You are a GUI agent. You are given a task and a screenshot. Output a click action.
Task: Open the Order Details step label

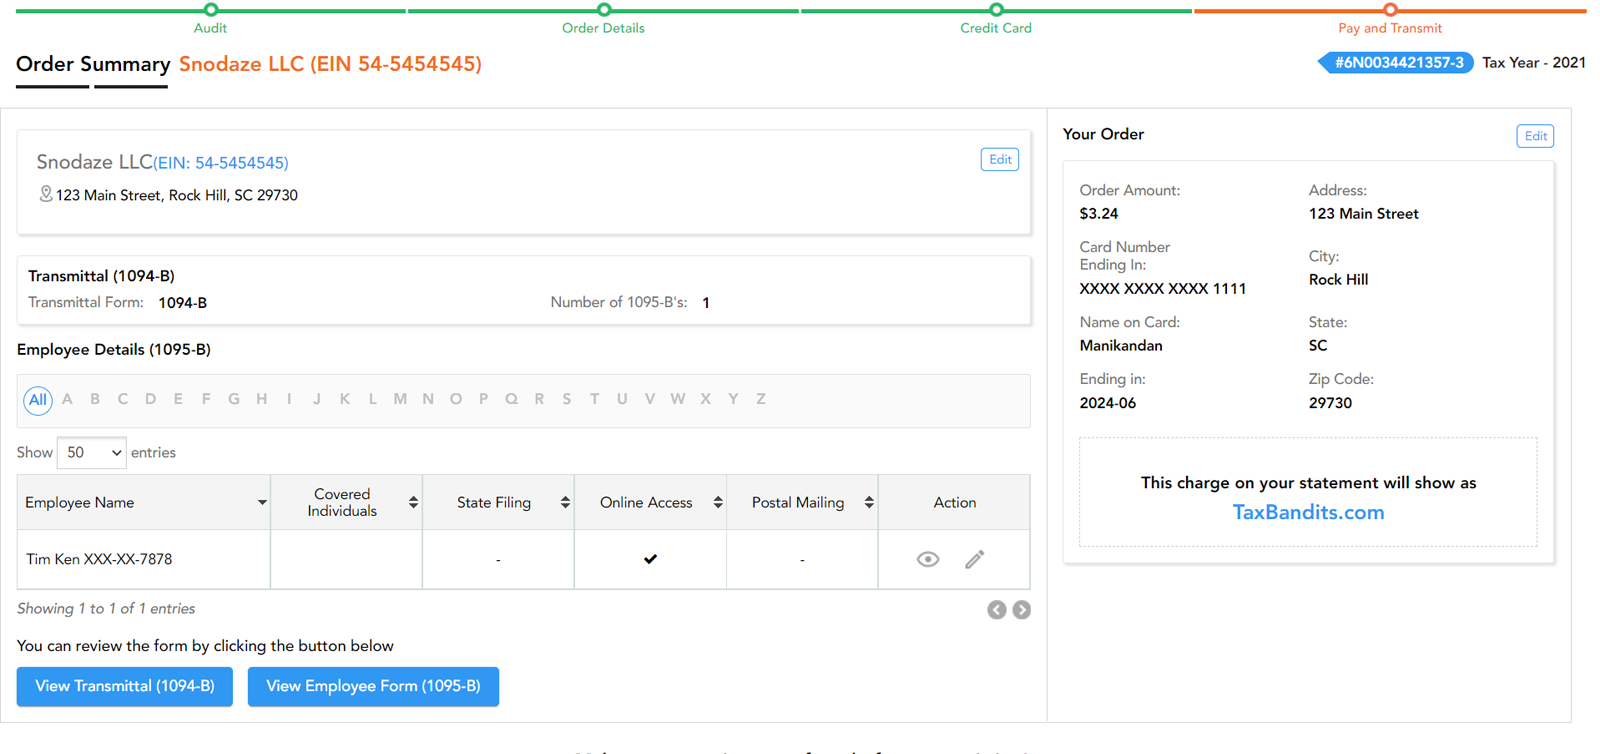coord(603,28)
